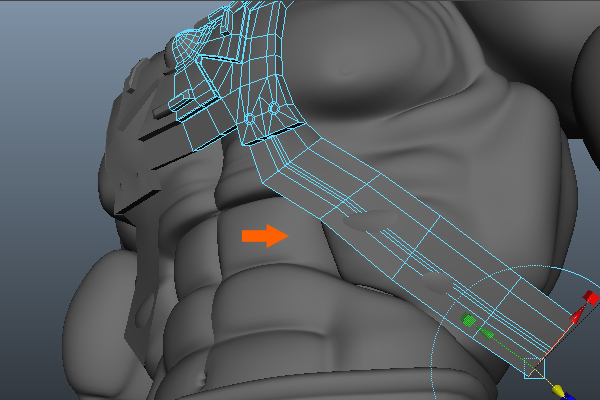Select the red arrow cone manipulator handle
This screenshot has width=600, height=400.
click(577, 315)
